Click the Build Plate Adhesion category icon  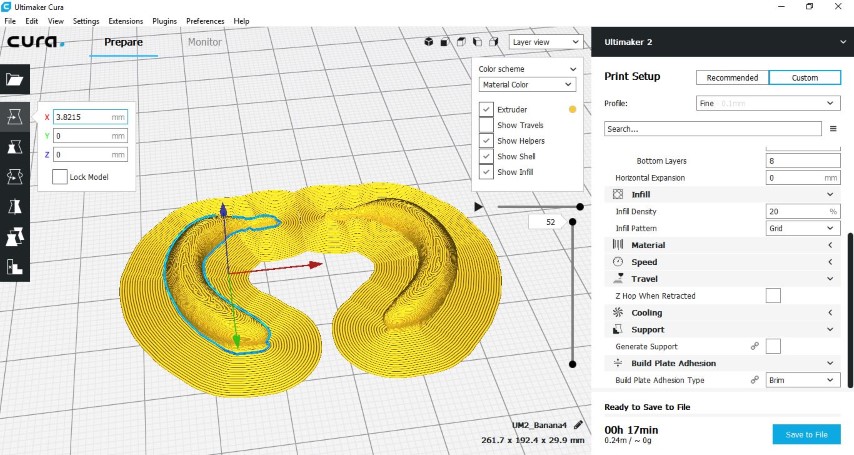tap(618, 363)
